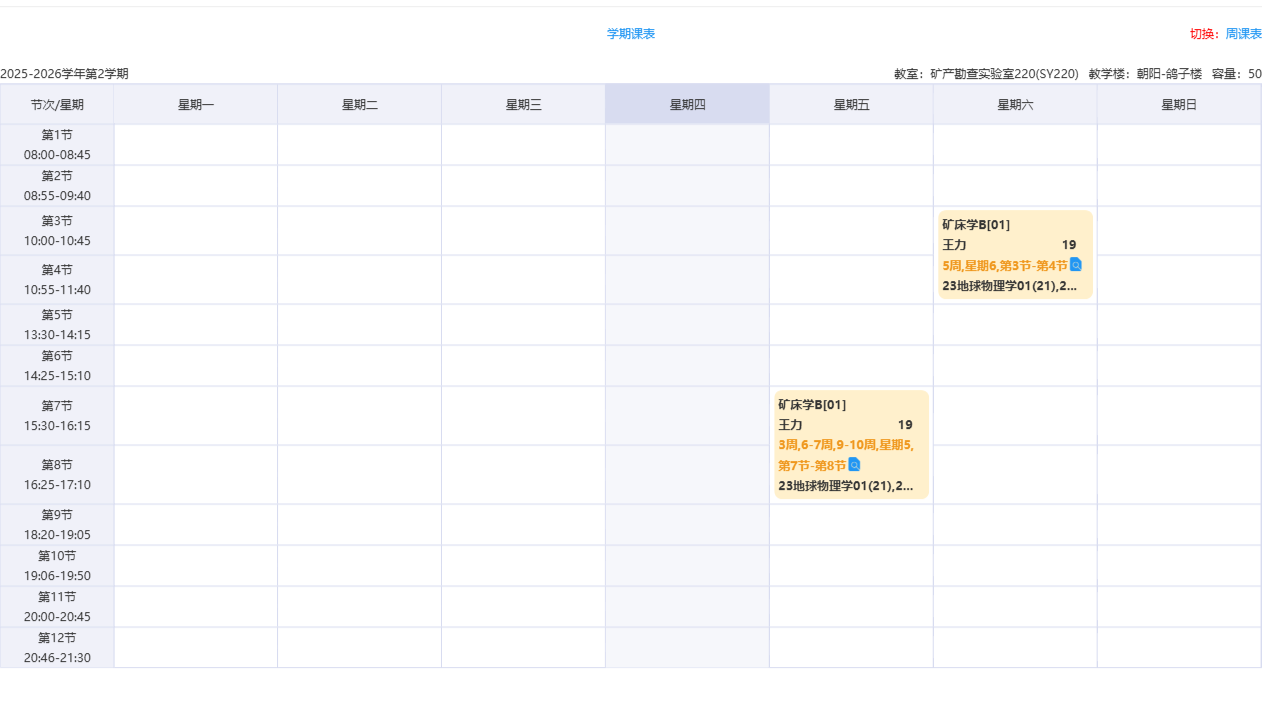Select the 第7节 15:30-16:15 row header
This screenshot has height=702, width=1262.
pos(57,415)
